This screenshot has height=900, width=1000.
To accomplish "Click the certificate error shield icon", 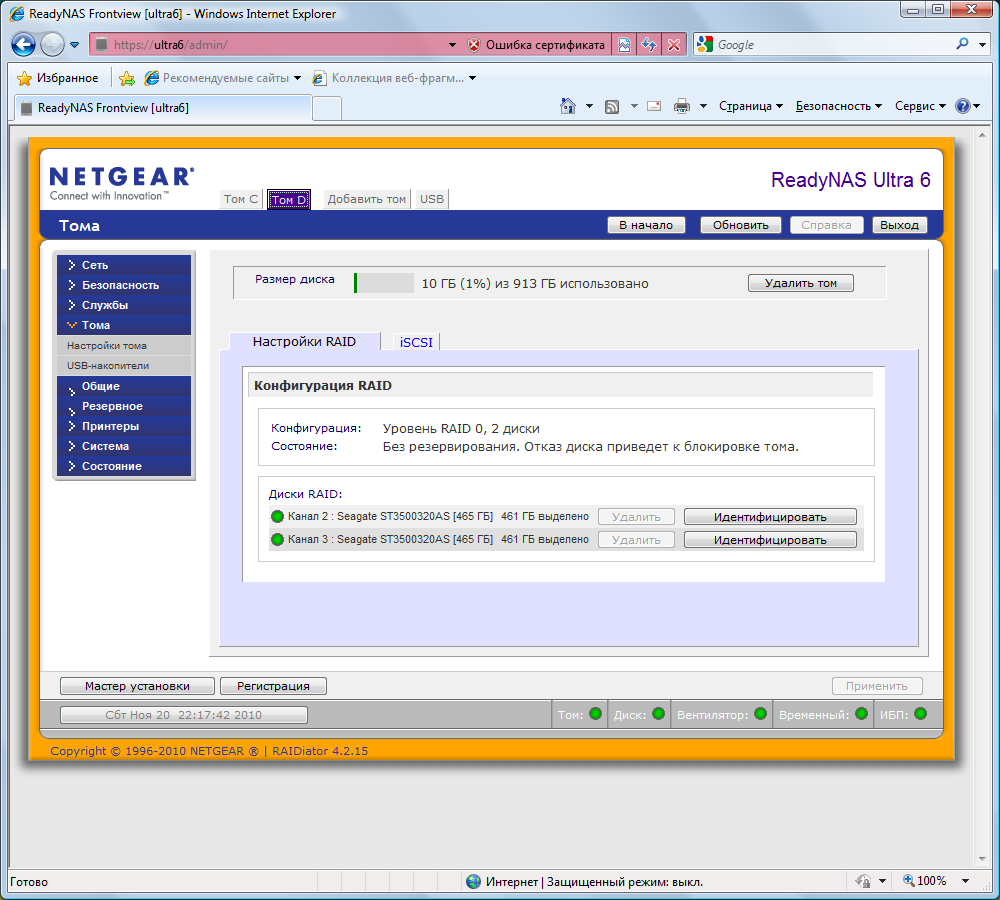I will click(473, 45).
